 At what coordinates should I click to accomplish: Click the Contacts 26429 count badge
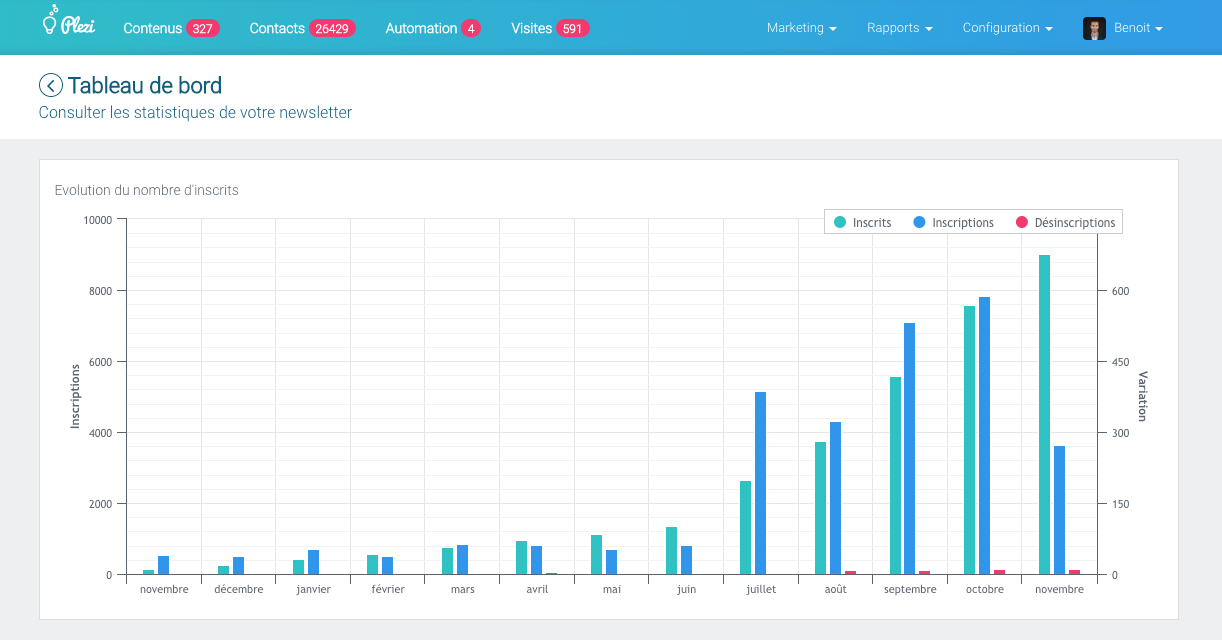pos(332,29)
